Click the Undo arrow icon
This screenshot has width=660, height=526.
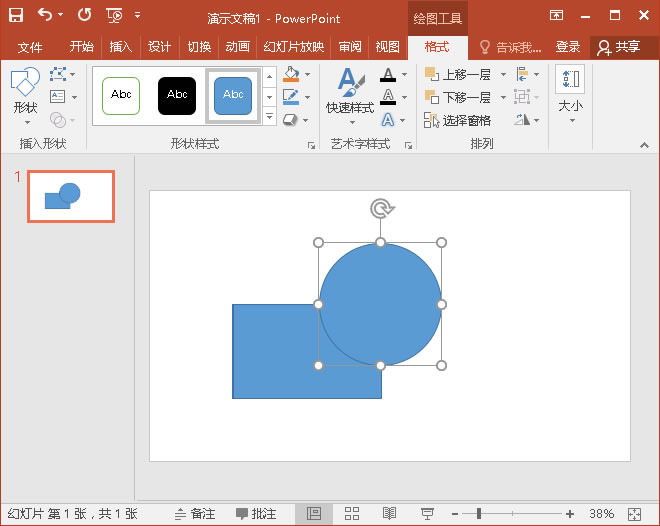click(45, 15)
